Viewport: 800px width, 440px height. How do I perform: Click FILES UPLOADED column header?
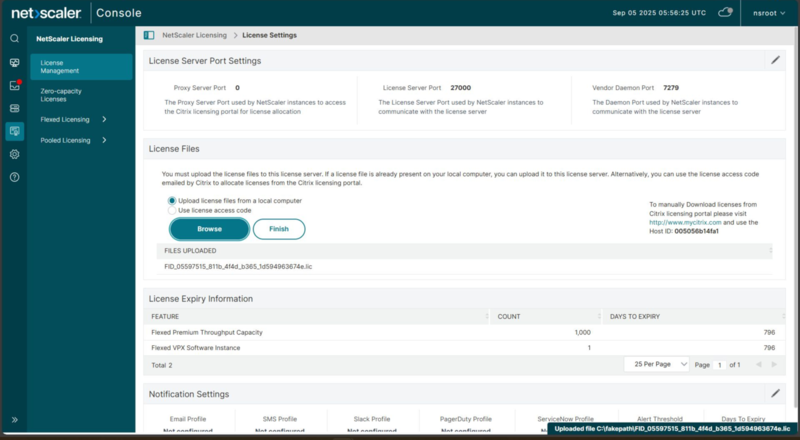tap(464, 251)
